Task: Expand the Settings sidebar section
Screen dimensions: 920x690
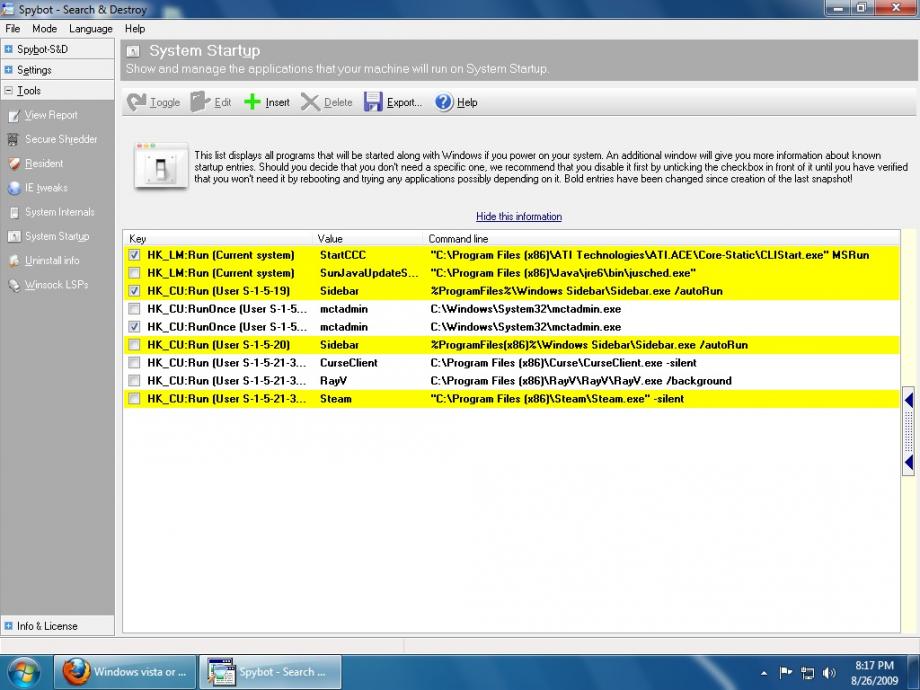Action: click(x=8, y=70)
